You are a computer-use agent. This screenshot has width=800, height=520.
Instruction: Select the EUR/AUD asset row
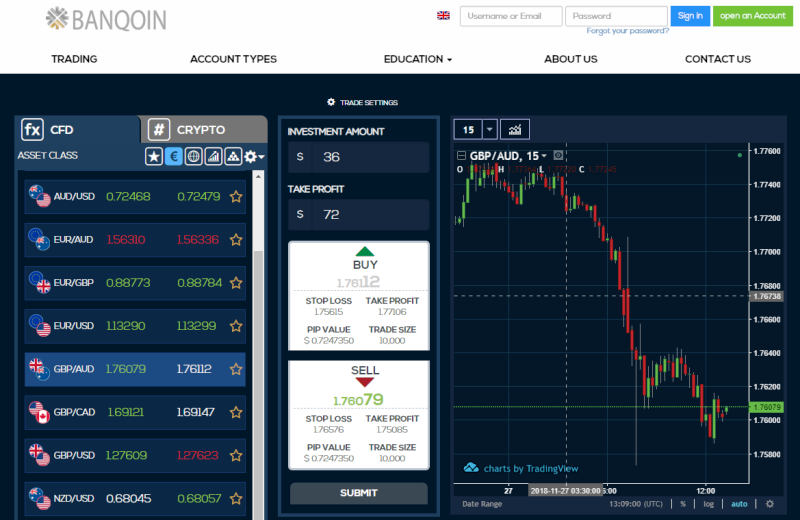pyautogui.click(x=135, y=239)
